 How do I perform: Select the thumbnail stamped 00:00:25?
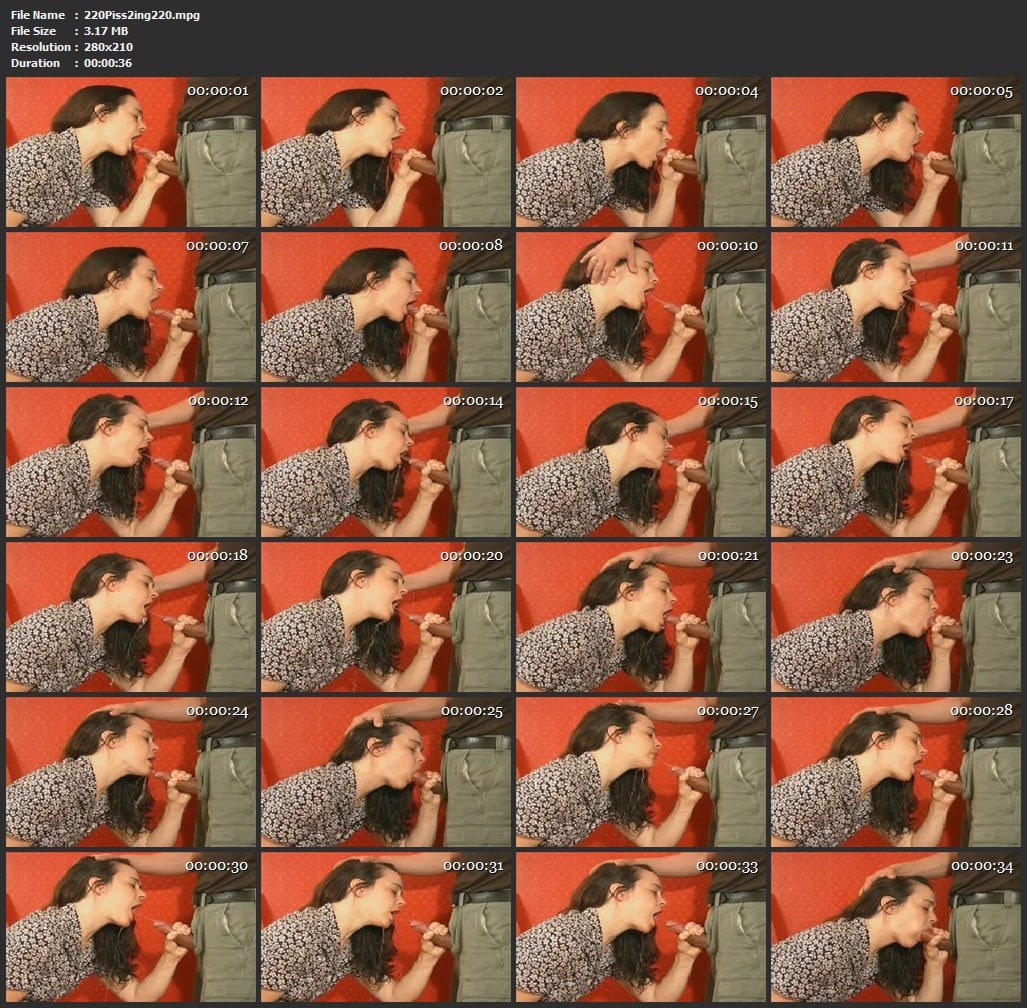point(386,772)
